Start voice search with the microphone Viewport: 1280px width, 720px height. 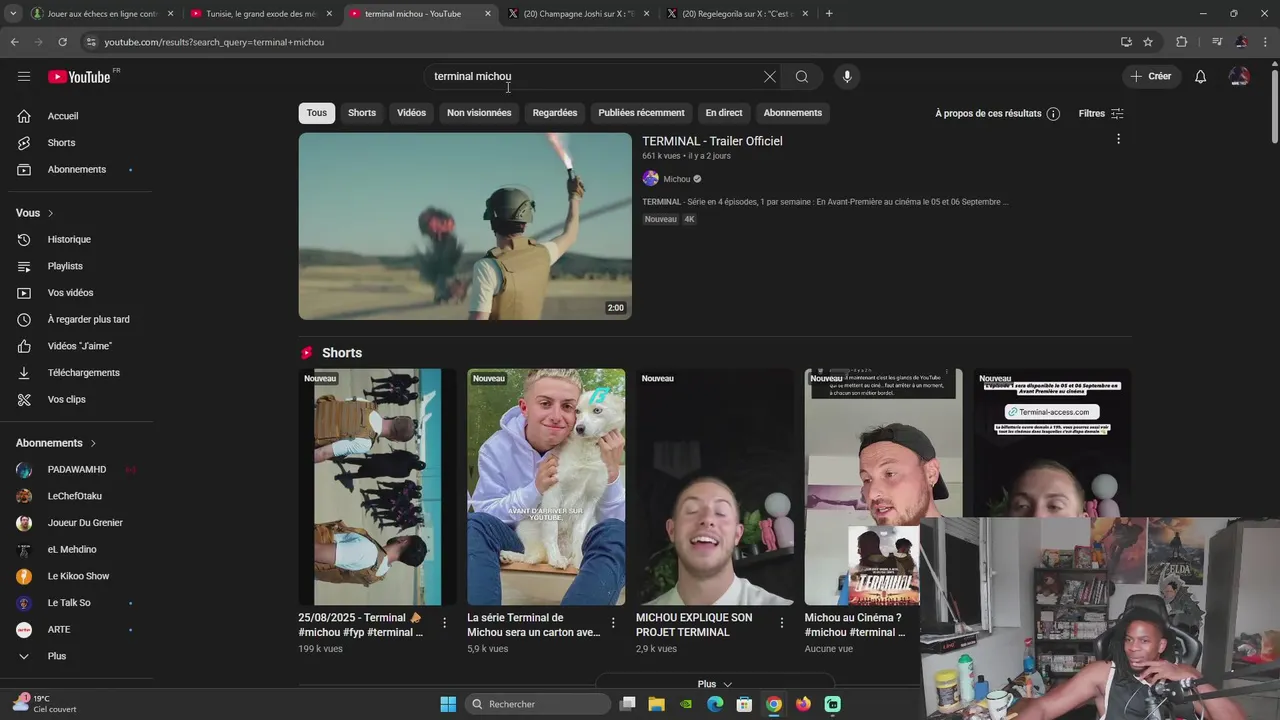pyautogui.click(x=847, y=76)
